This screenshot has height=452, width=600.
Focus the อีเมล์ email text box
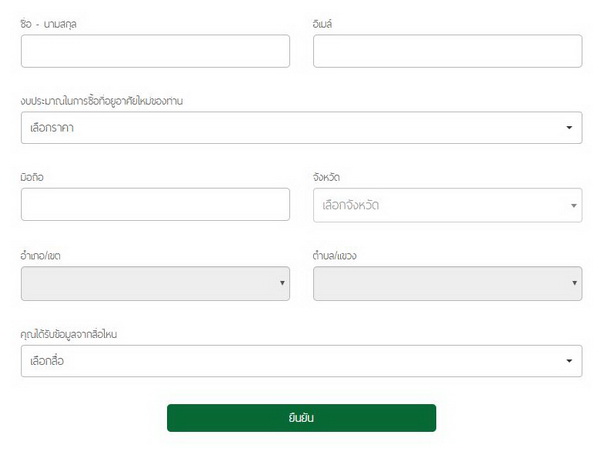tap(447, 51)
